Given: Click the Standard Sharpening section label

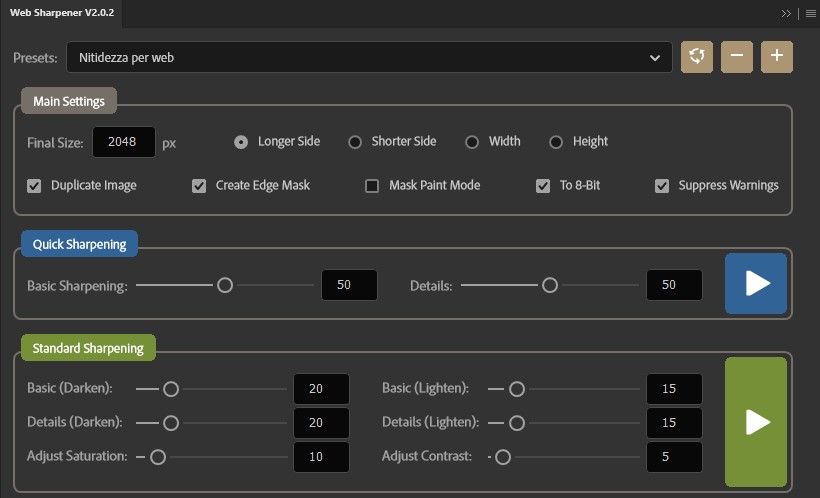Looking at the screenshot, I should point(88,348).
